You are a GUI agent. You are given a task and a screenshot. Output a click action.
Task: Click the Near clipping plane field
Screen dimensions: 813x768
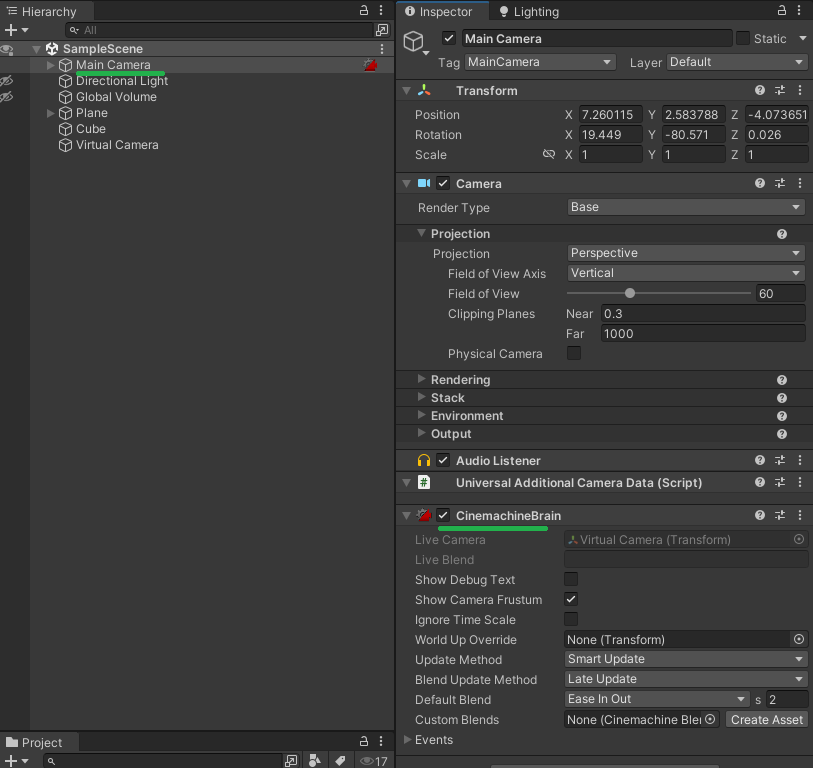[x=704, y=314]
